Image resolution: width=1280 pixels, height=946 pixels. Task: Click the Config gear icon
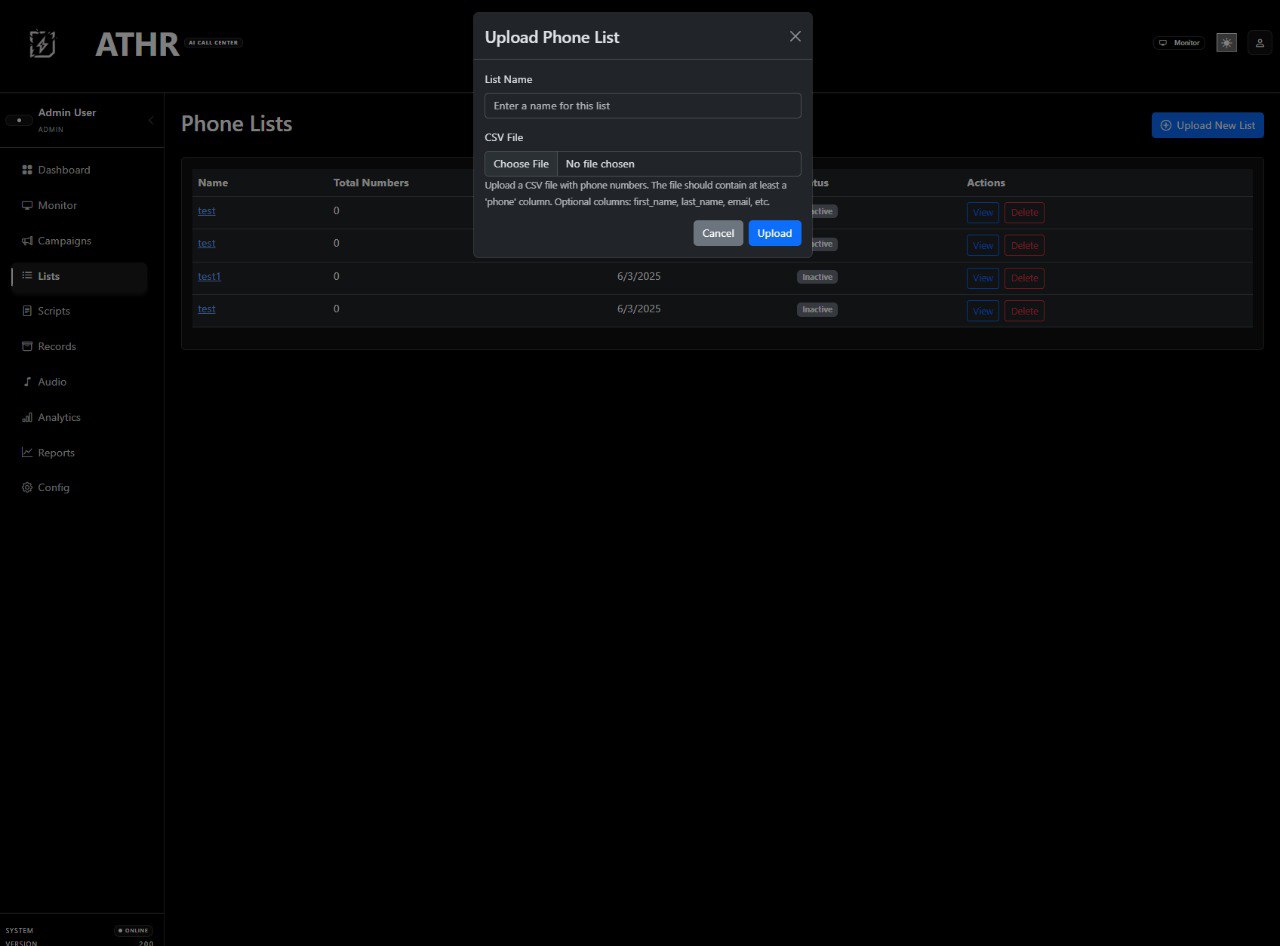[27, 488]
